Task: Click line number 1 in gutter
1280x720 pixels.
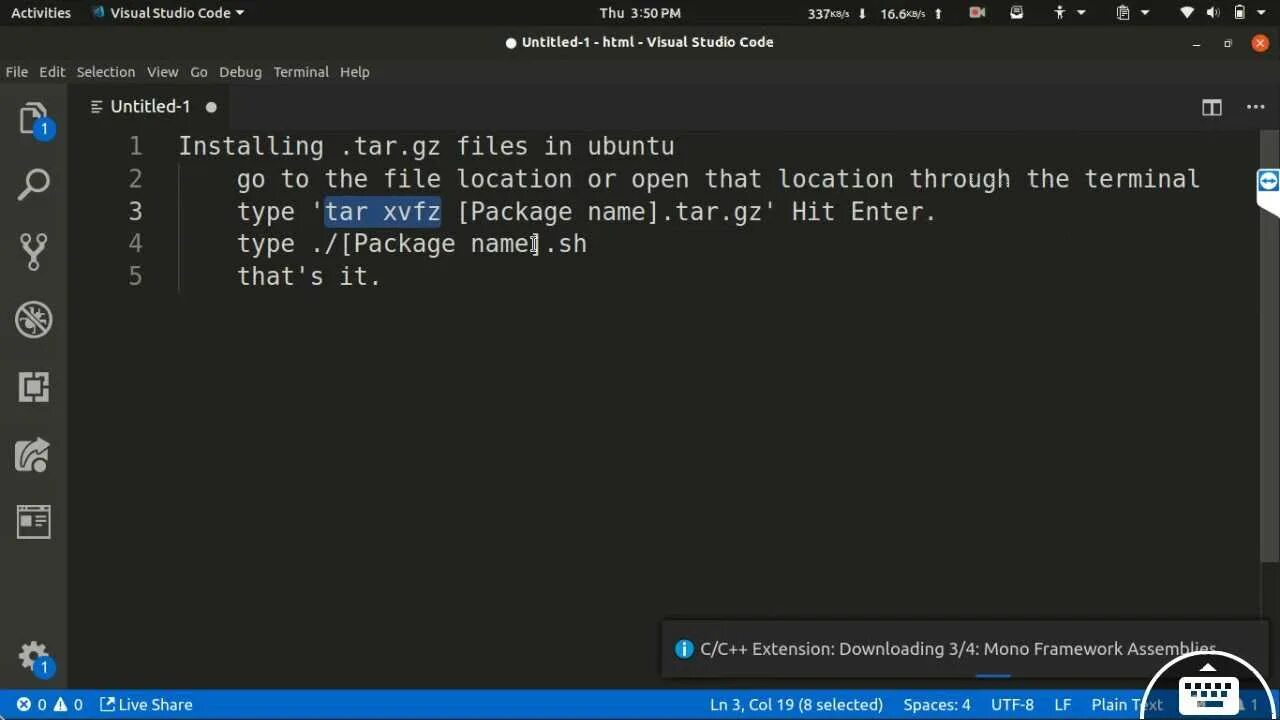Action: pos(135,147)
